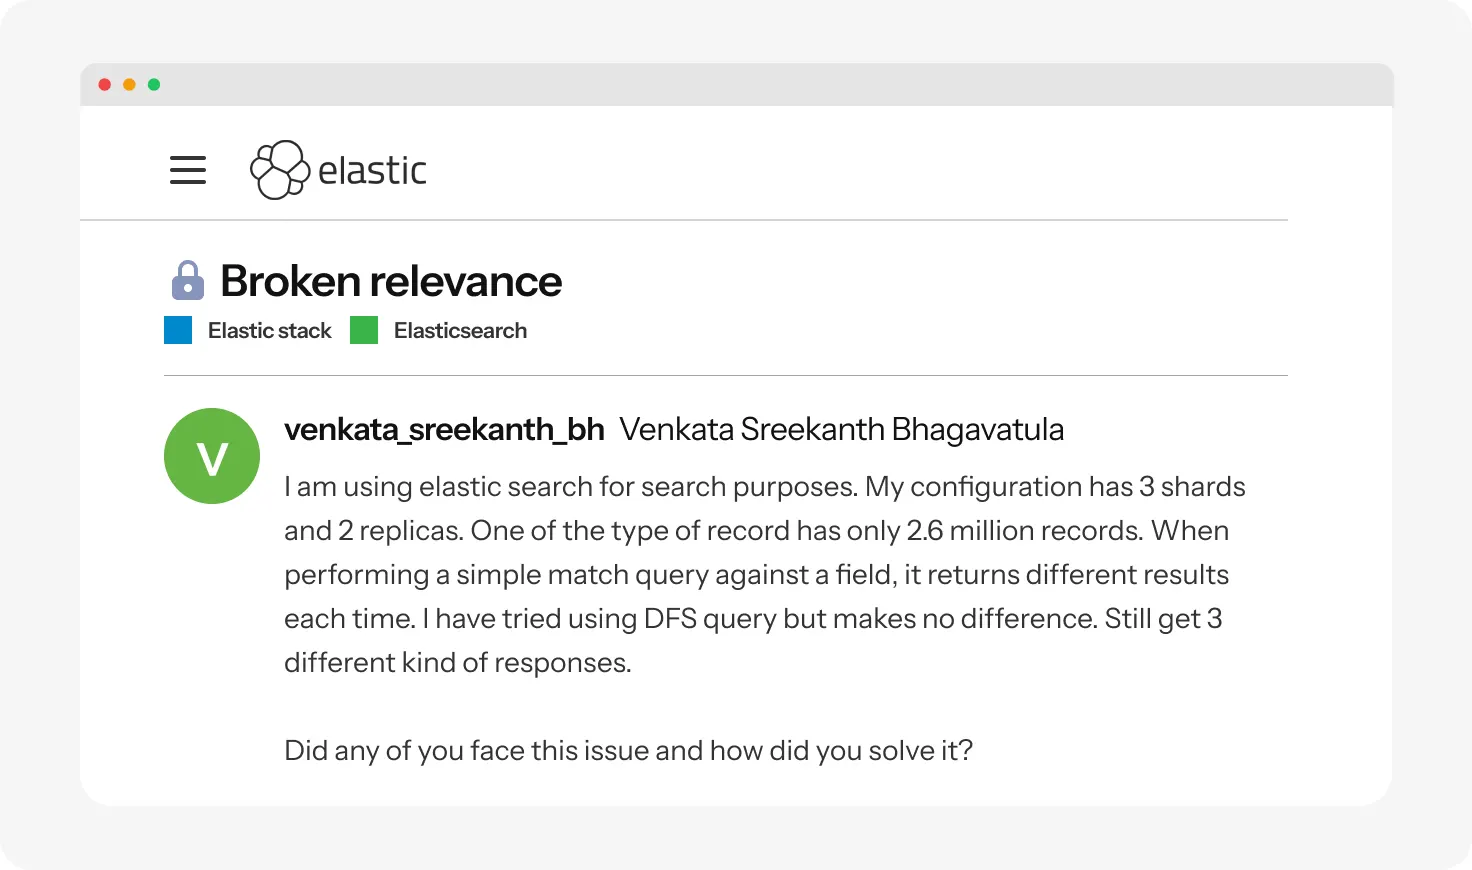This screenshot has width=1472, height=870.
Task: Click the red traffic light dot
Action: coord(105,85)
